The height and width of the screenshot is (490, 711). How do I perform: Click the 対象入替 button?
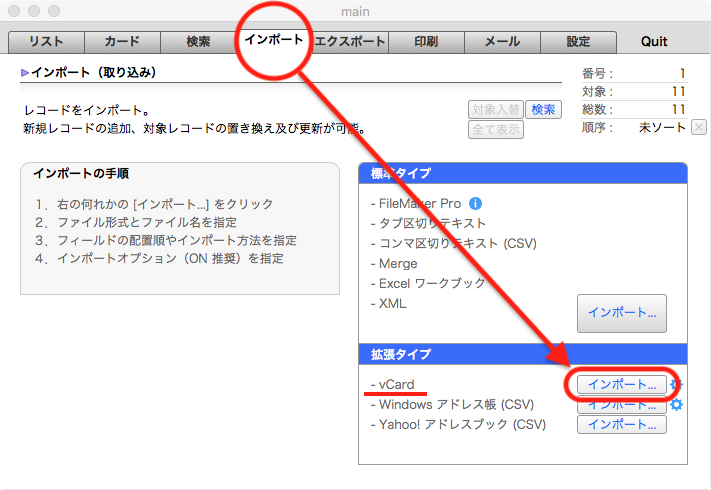[495, 110]
